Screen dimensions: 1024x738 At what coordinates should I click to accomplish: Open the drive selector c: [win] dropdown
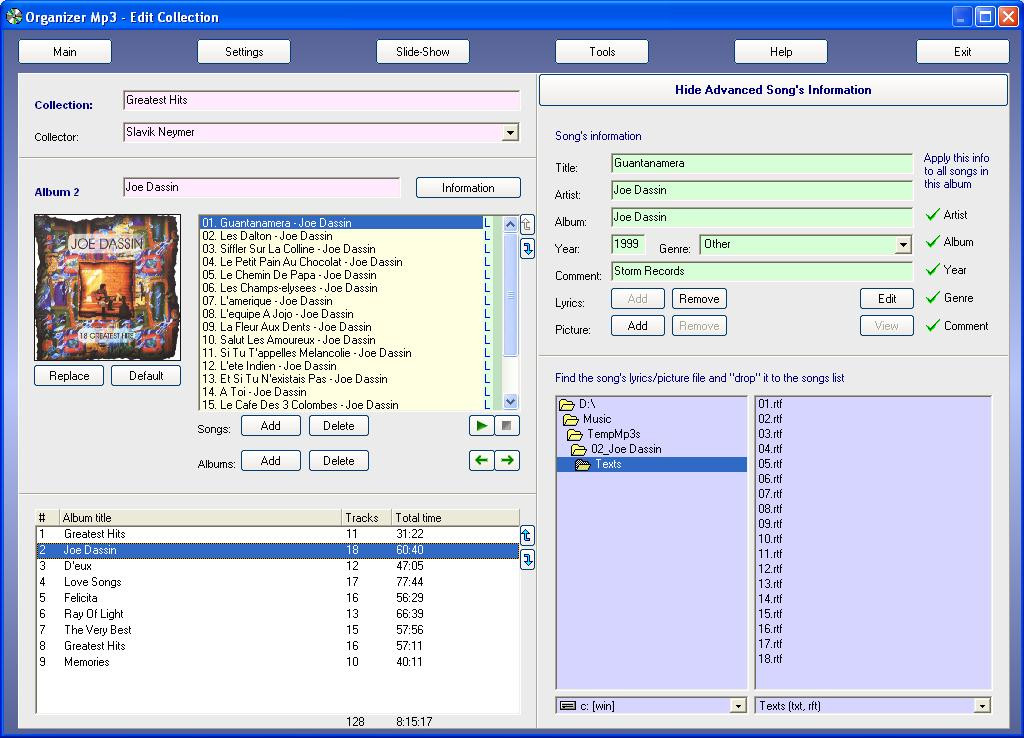[738, 705]
